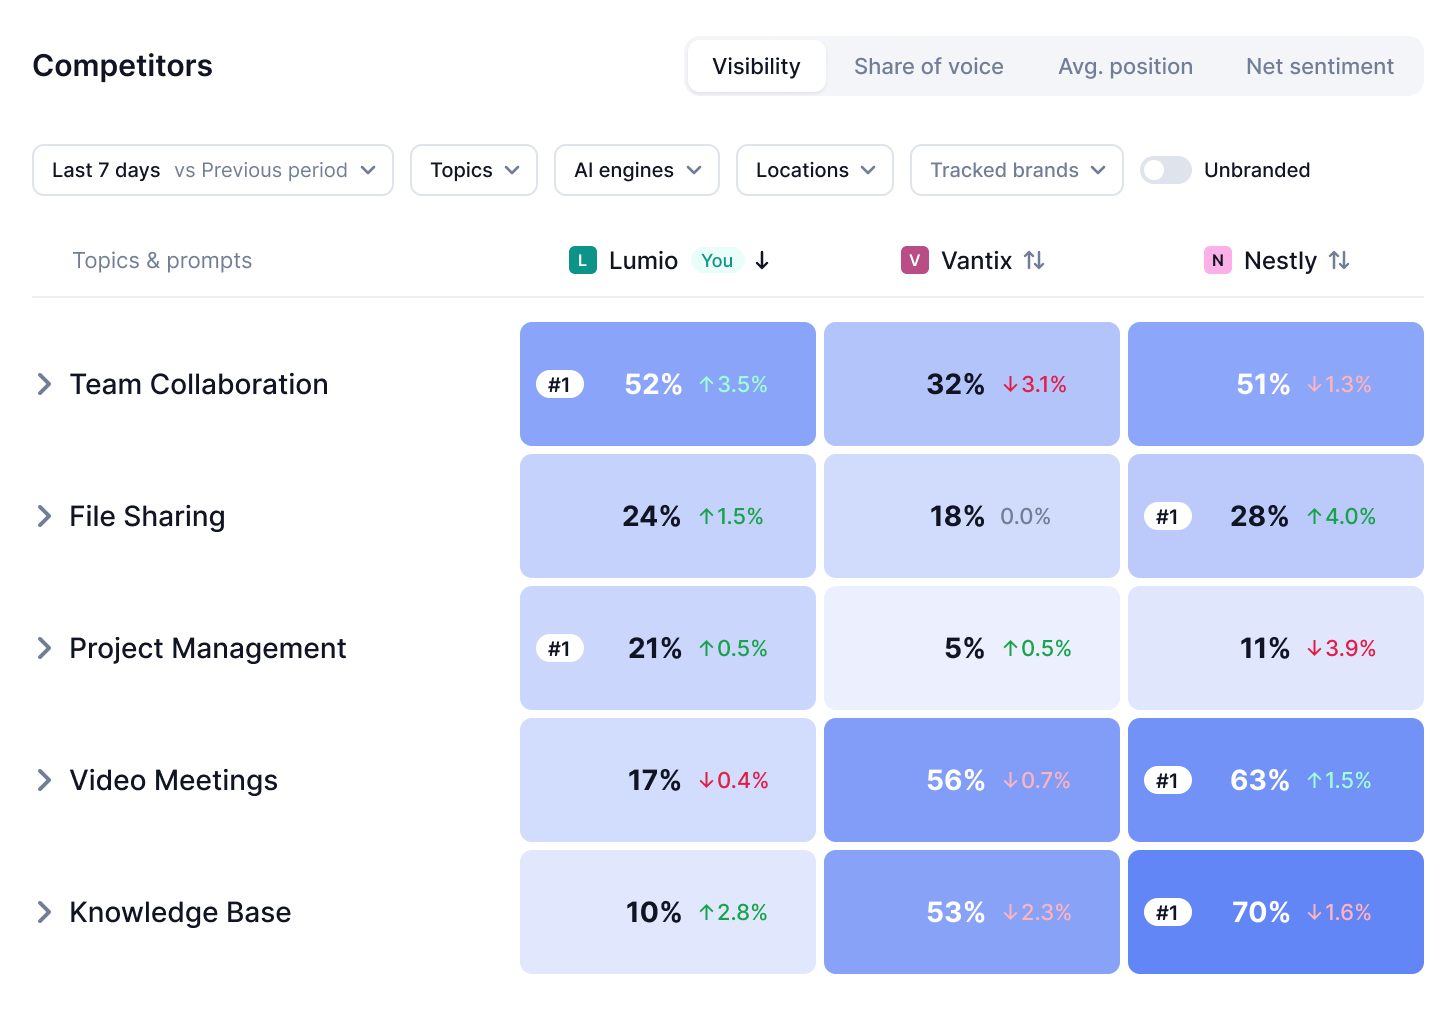Click the Vantix column header name
Viewport: 1456px width, 1010px height.
(977, 260)
